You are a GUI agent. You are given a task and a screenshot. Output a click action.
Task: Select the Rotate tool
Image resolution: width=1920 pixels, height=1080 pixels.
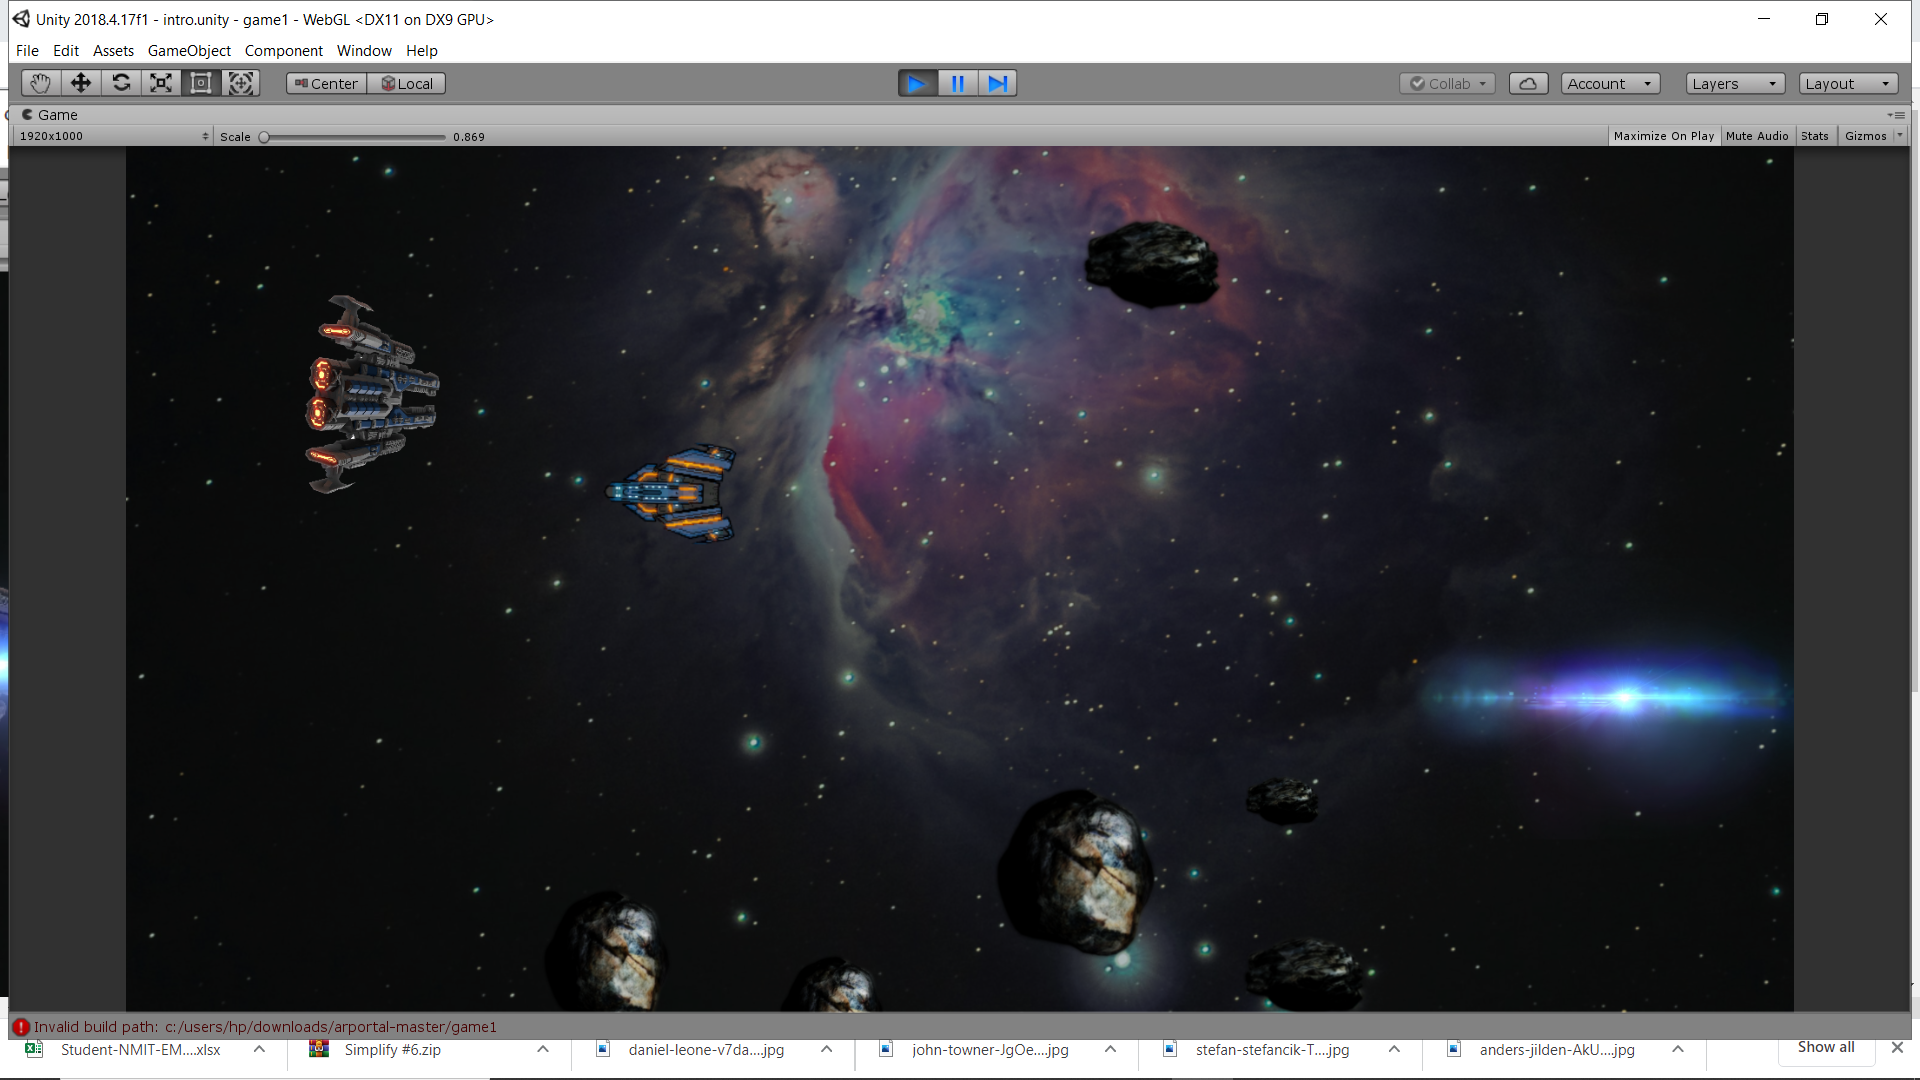[x=121, y=83]
